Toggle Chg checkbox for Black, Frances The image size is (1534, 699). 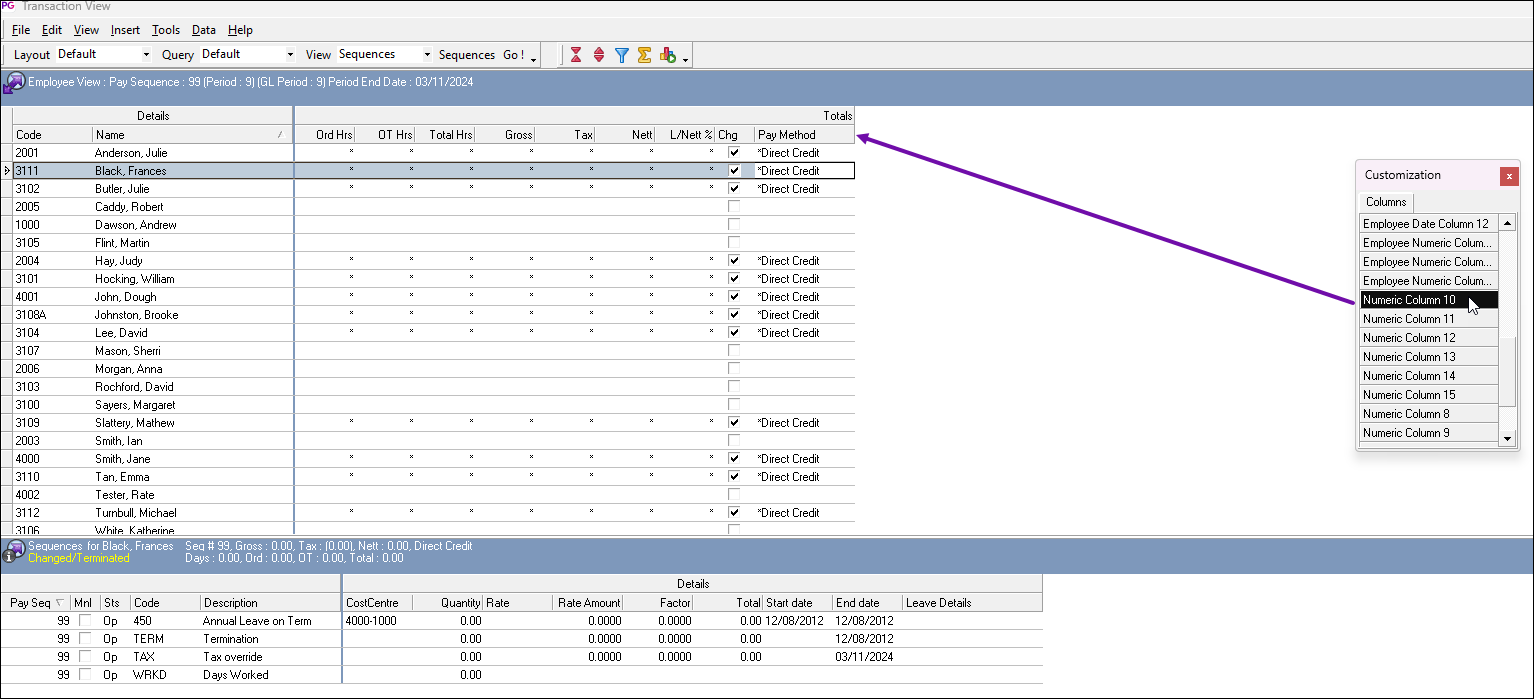tap(734, 171)
